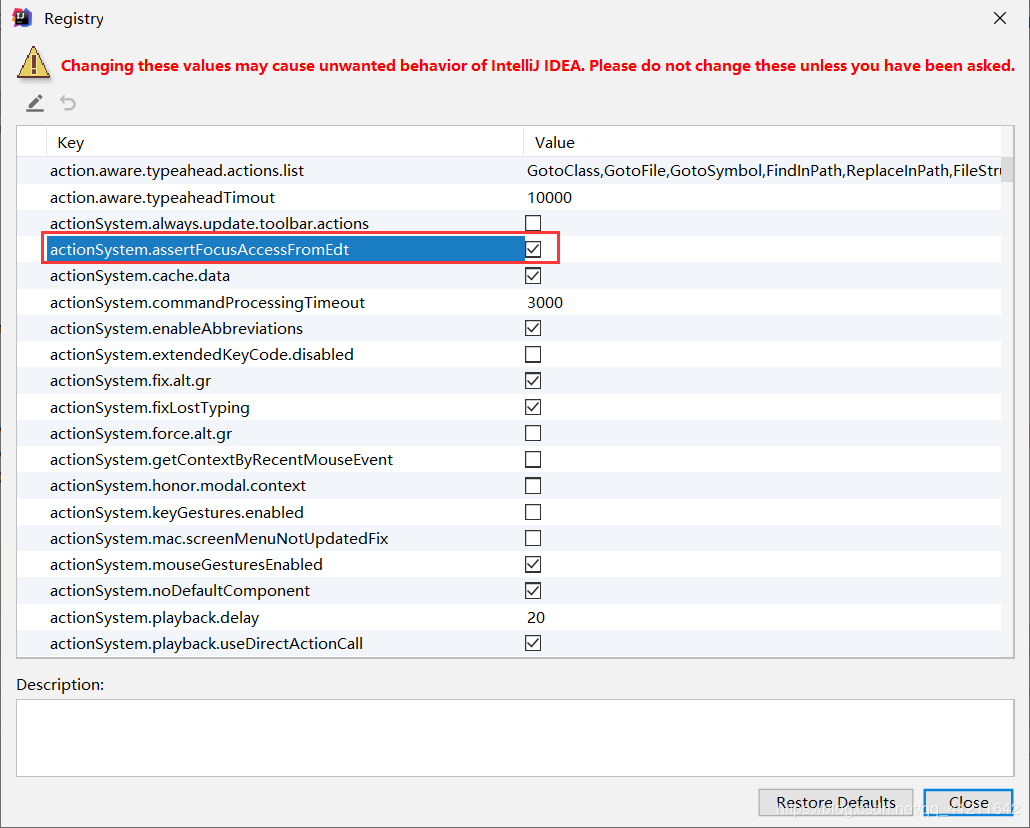Select actionSystem.playback.delay key

tap(154, 617)
